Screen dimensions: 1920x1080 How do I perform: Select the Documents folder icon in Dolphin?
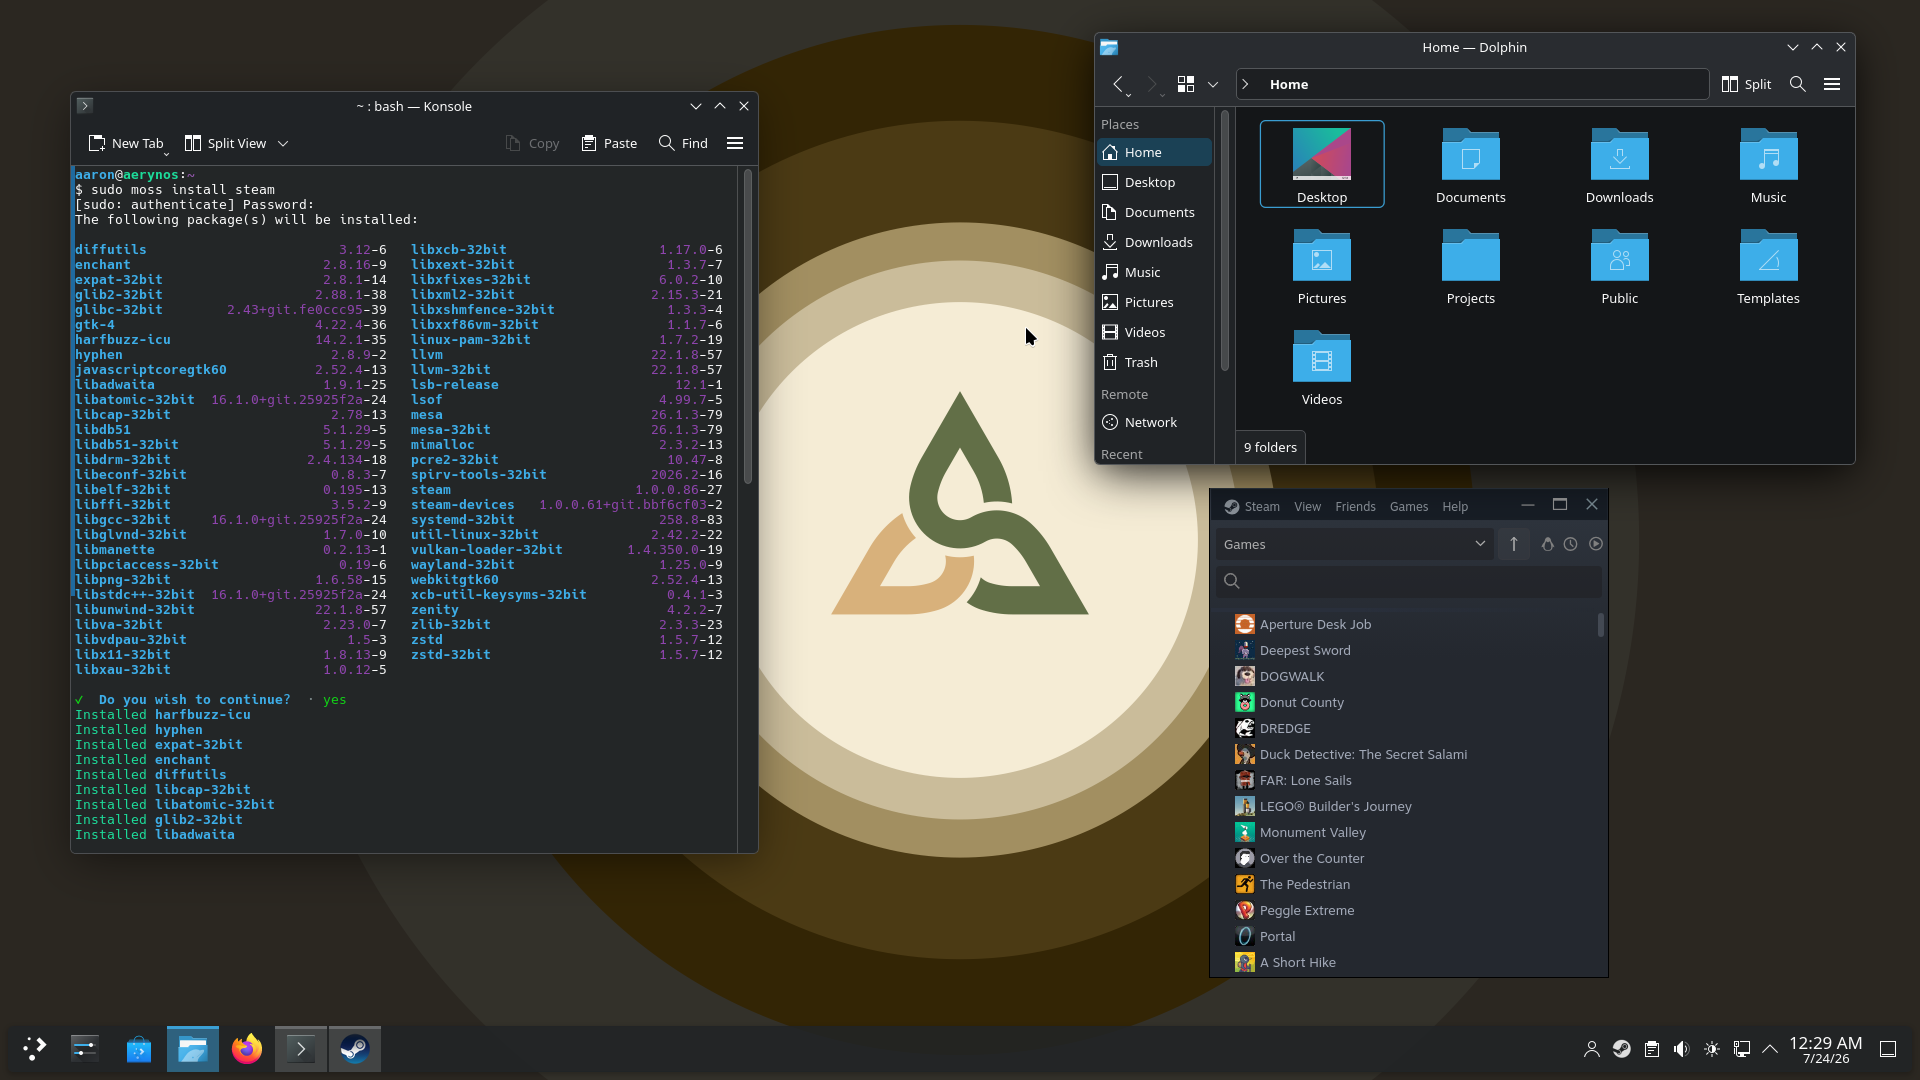click(x=1471, y=164)
